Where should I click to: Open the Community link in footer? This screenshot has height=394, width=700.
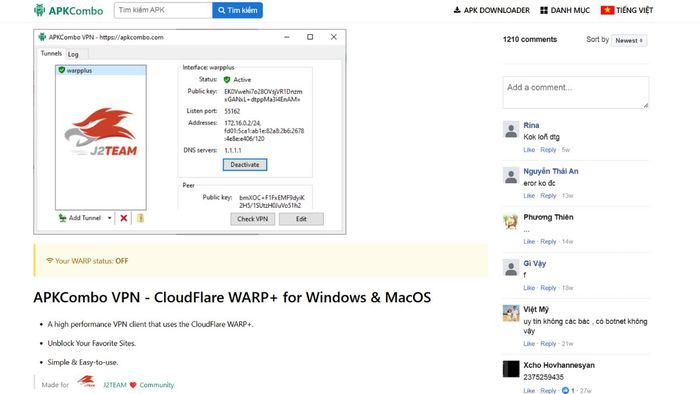pyautogui.click(x=157, y=385)
